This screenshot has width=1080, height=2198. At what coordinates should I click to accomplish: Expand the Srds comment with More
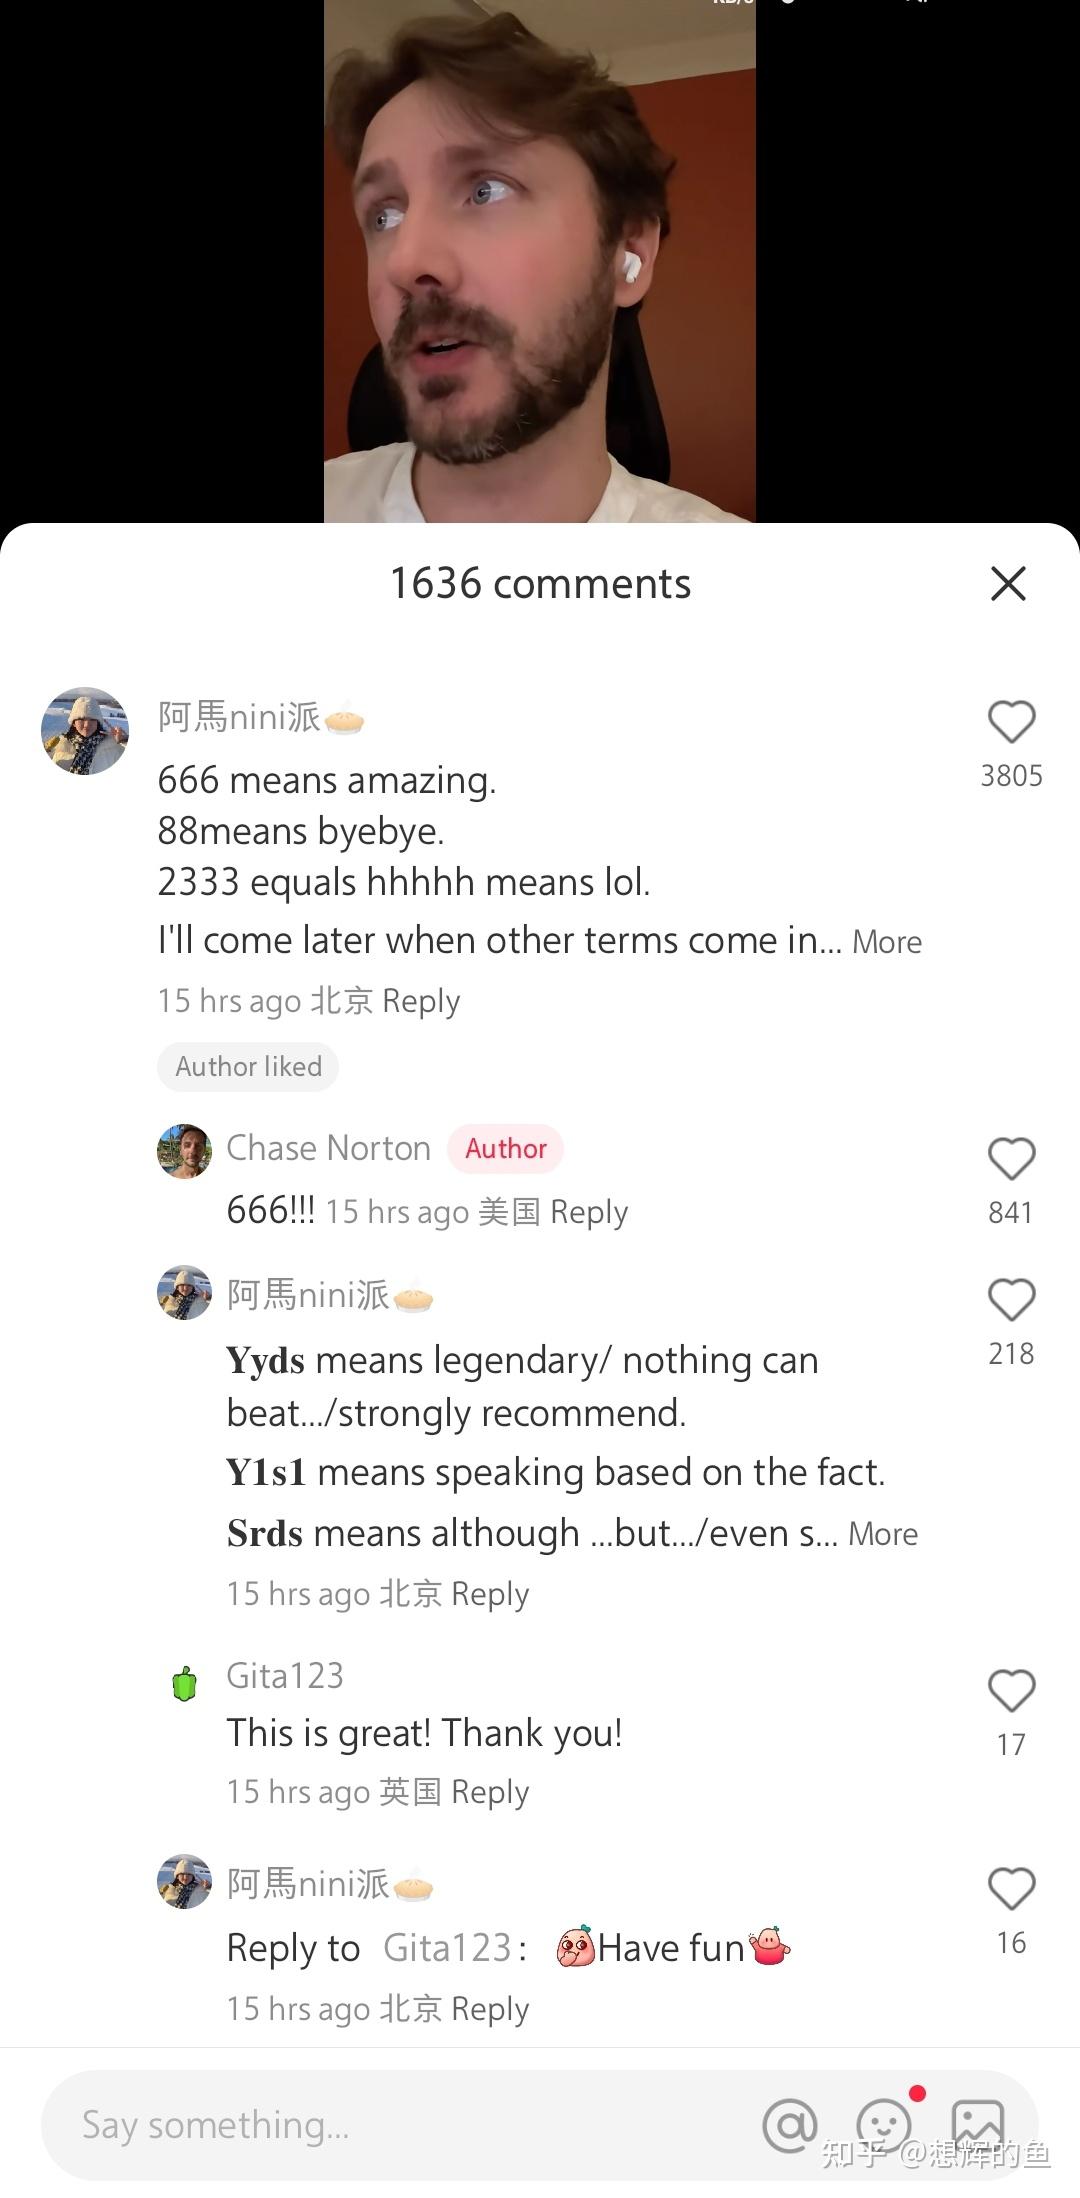(883, 1534)
